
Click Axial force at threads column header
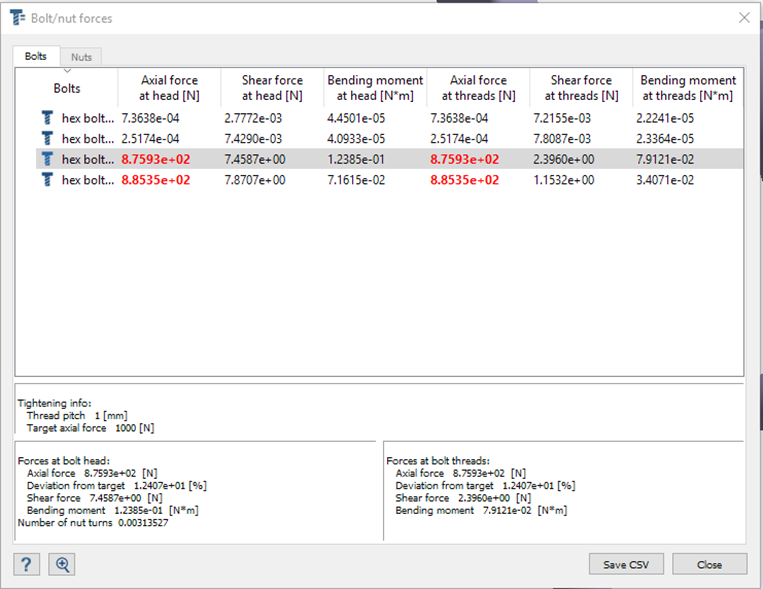[x=478, y=88]
